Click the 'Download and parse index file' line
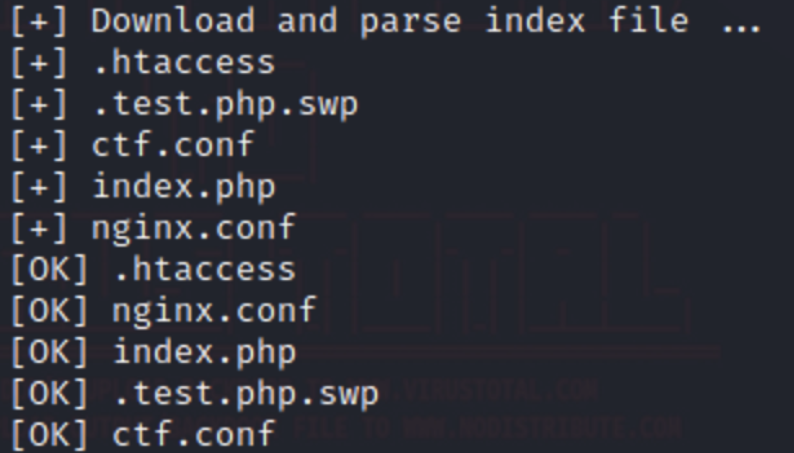794x453 pixels. tap(385, 21)
